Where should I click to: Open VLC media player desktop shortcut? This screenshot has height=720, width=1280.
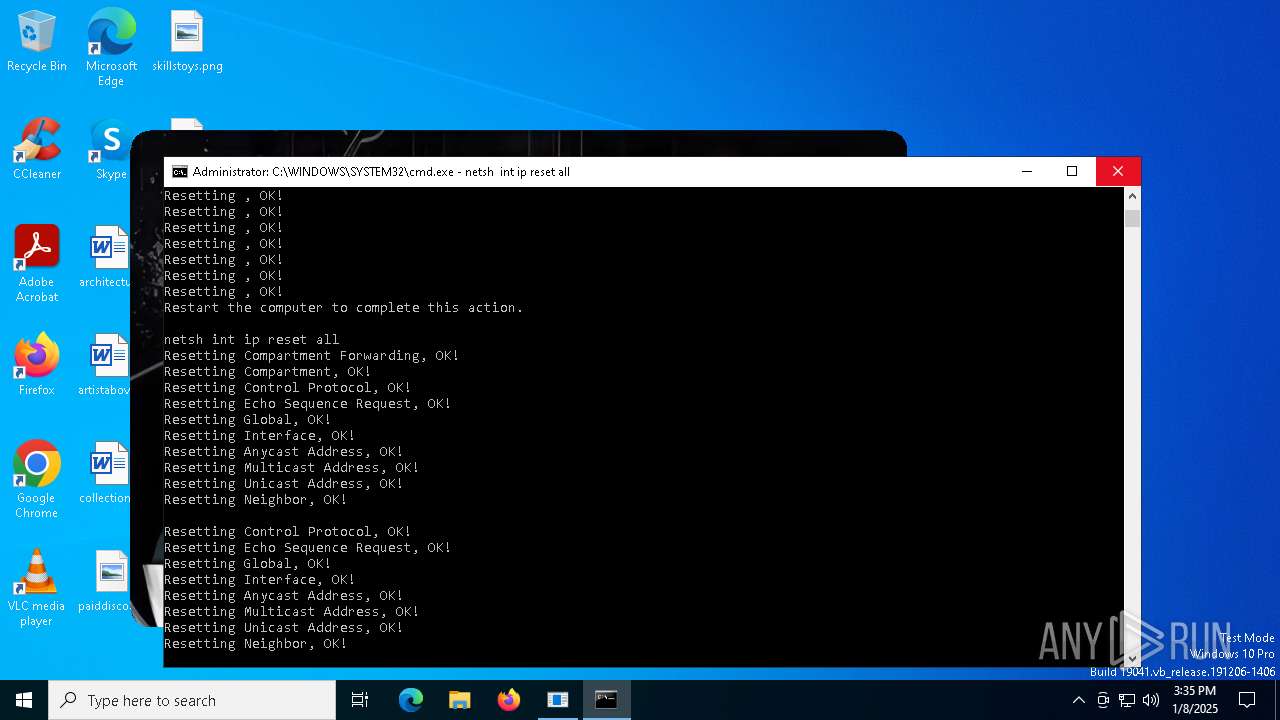[x=37, y=588]
